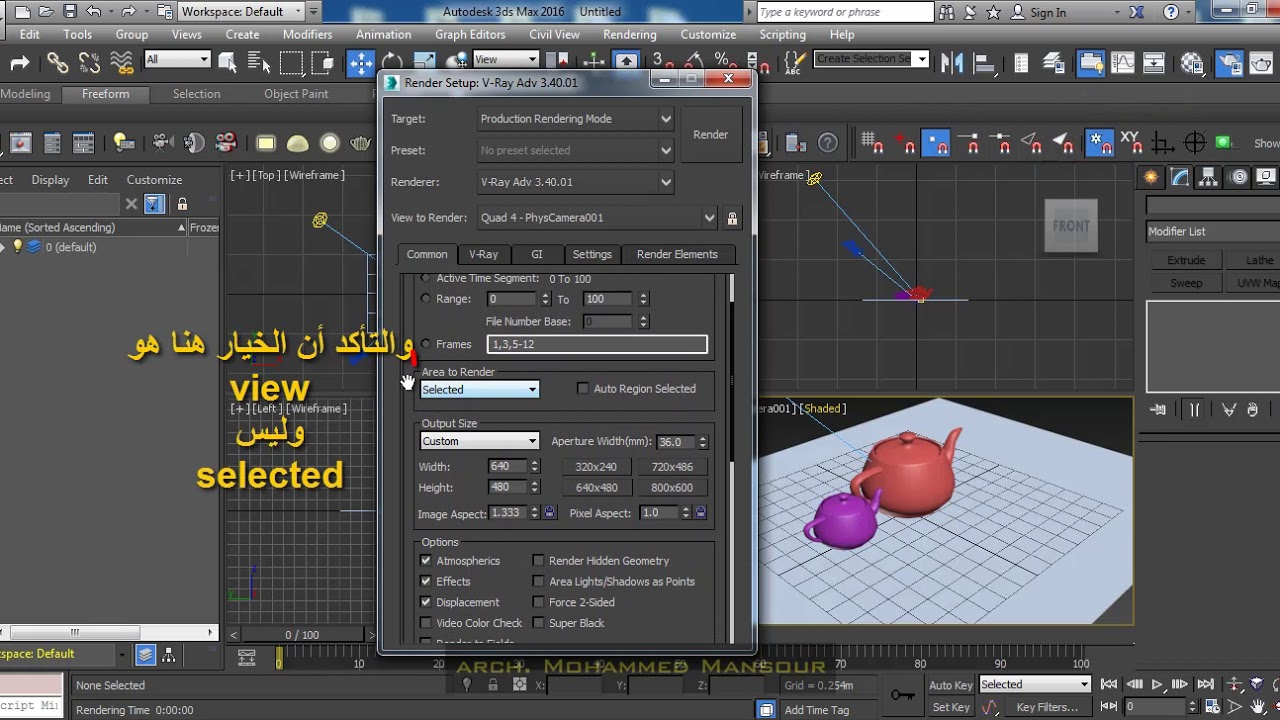This screenshot has height=720, width=1280.
Task: Click the Play Animation button
Action: (1157, 685)
